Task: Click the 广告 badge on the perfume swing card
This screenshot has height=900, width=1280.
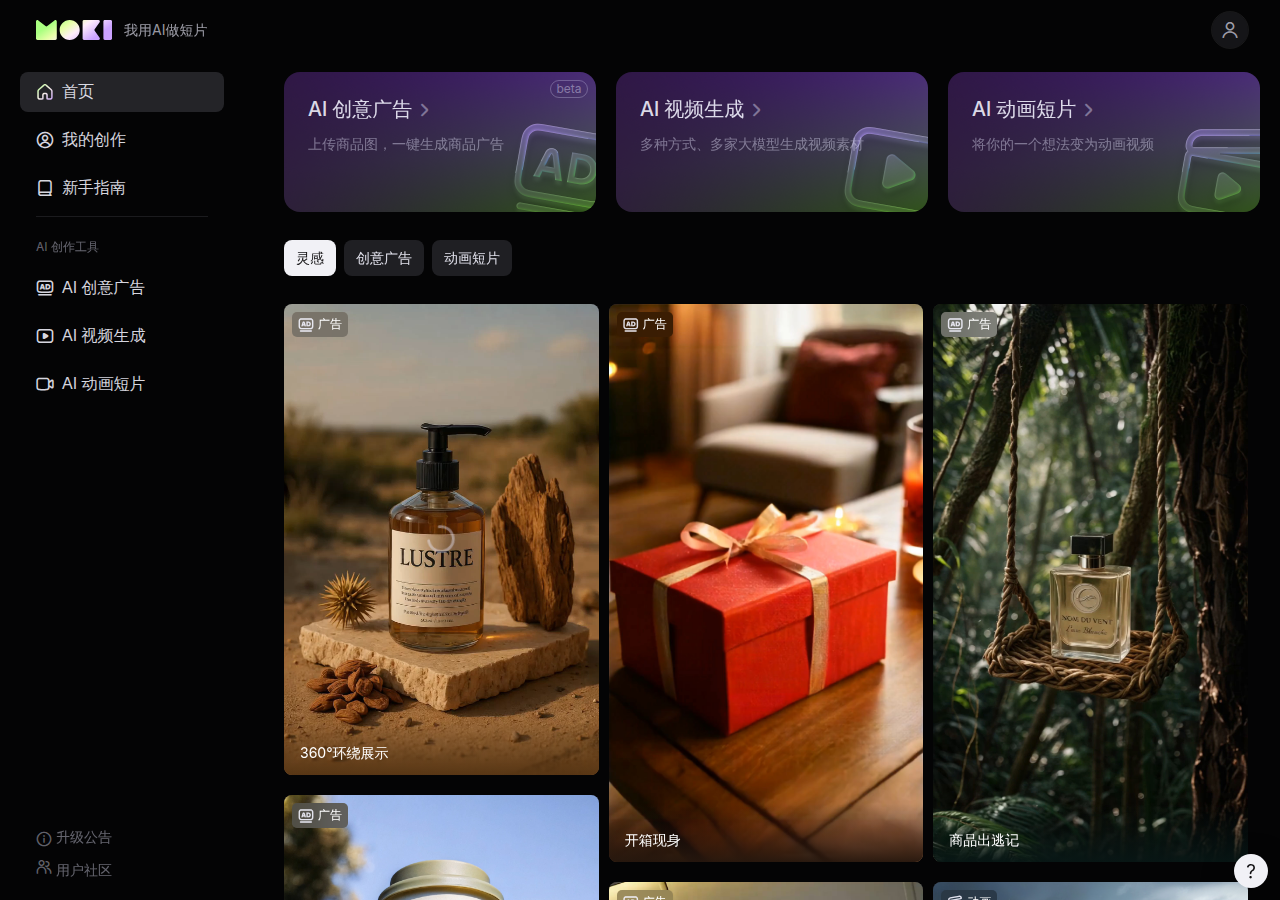Action: (969, 324)
